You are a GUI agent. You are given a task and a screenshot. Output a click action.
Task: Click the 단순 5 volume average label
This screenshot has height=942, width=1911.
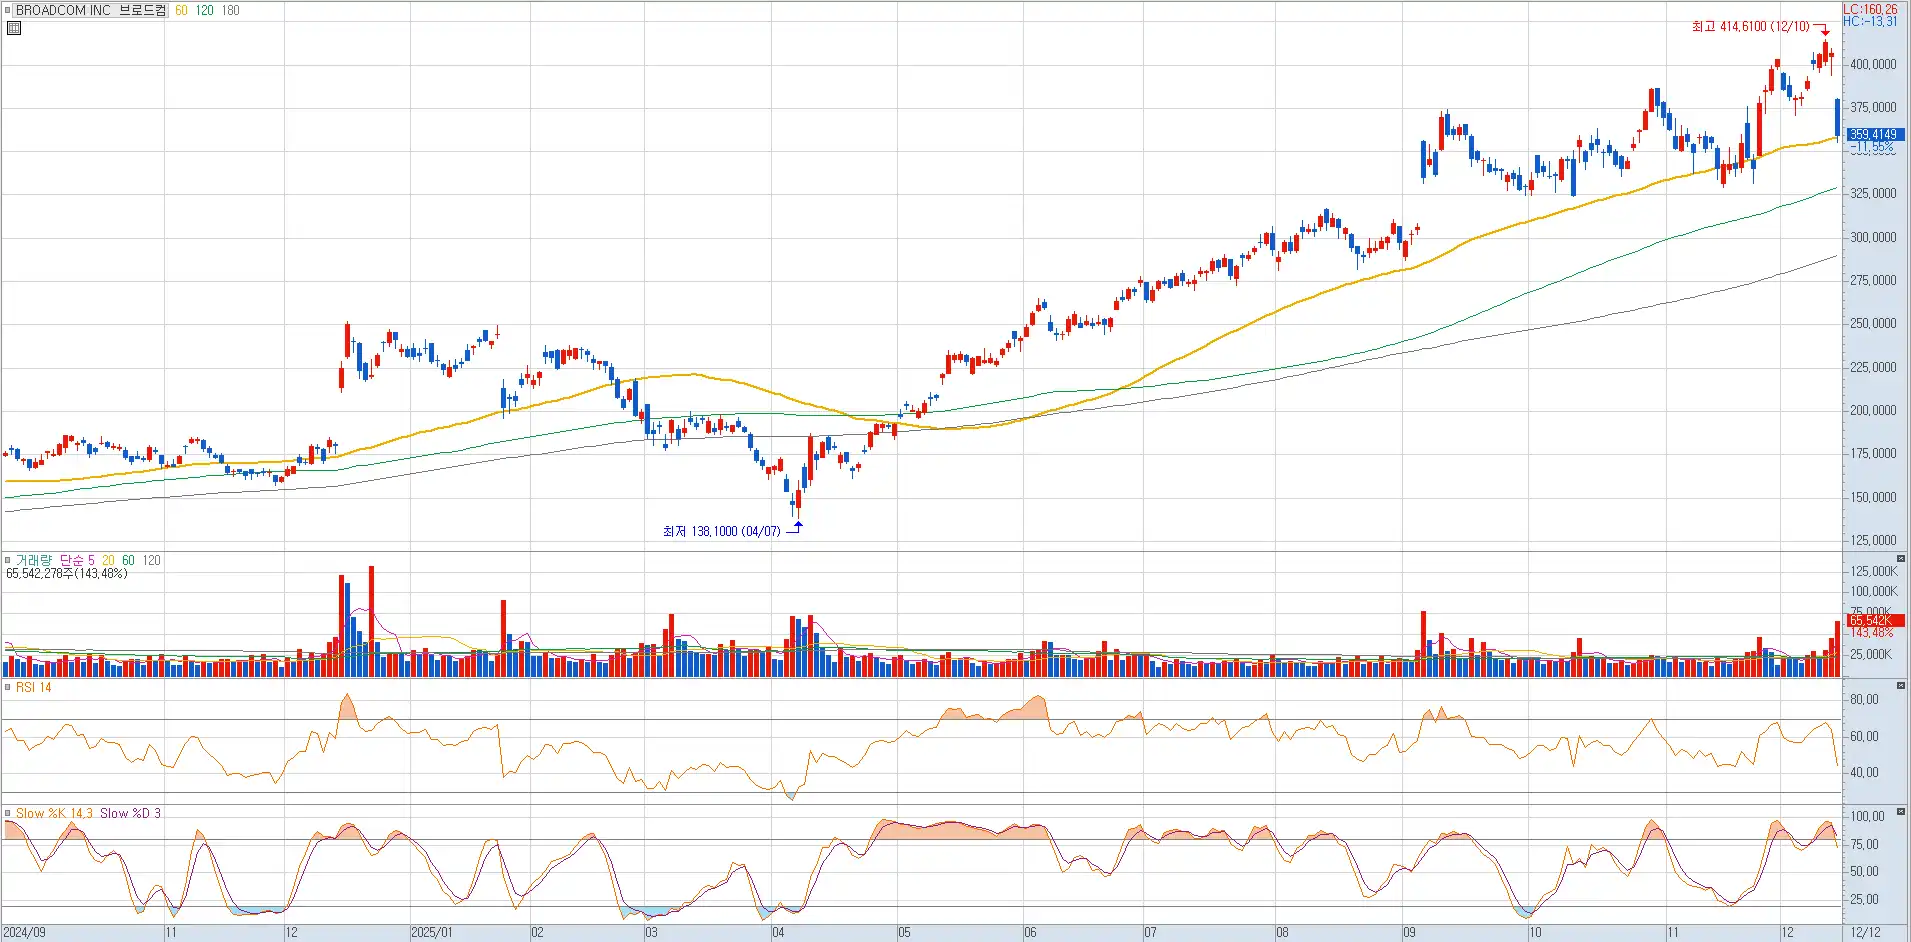click(77, 560)
